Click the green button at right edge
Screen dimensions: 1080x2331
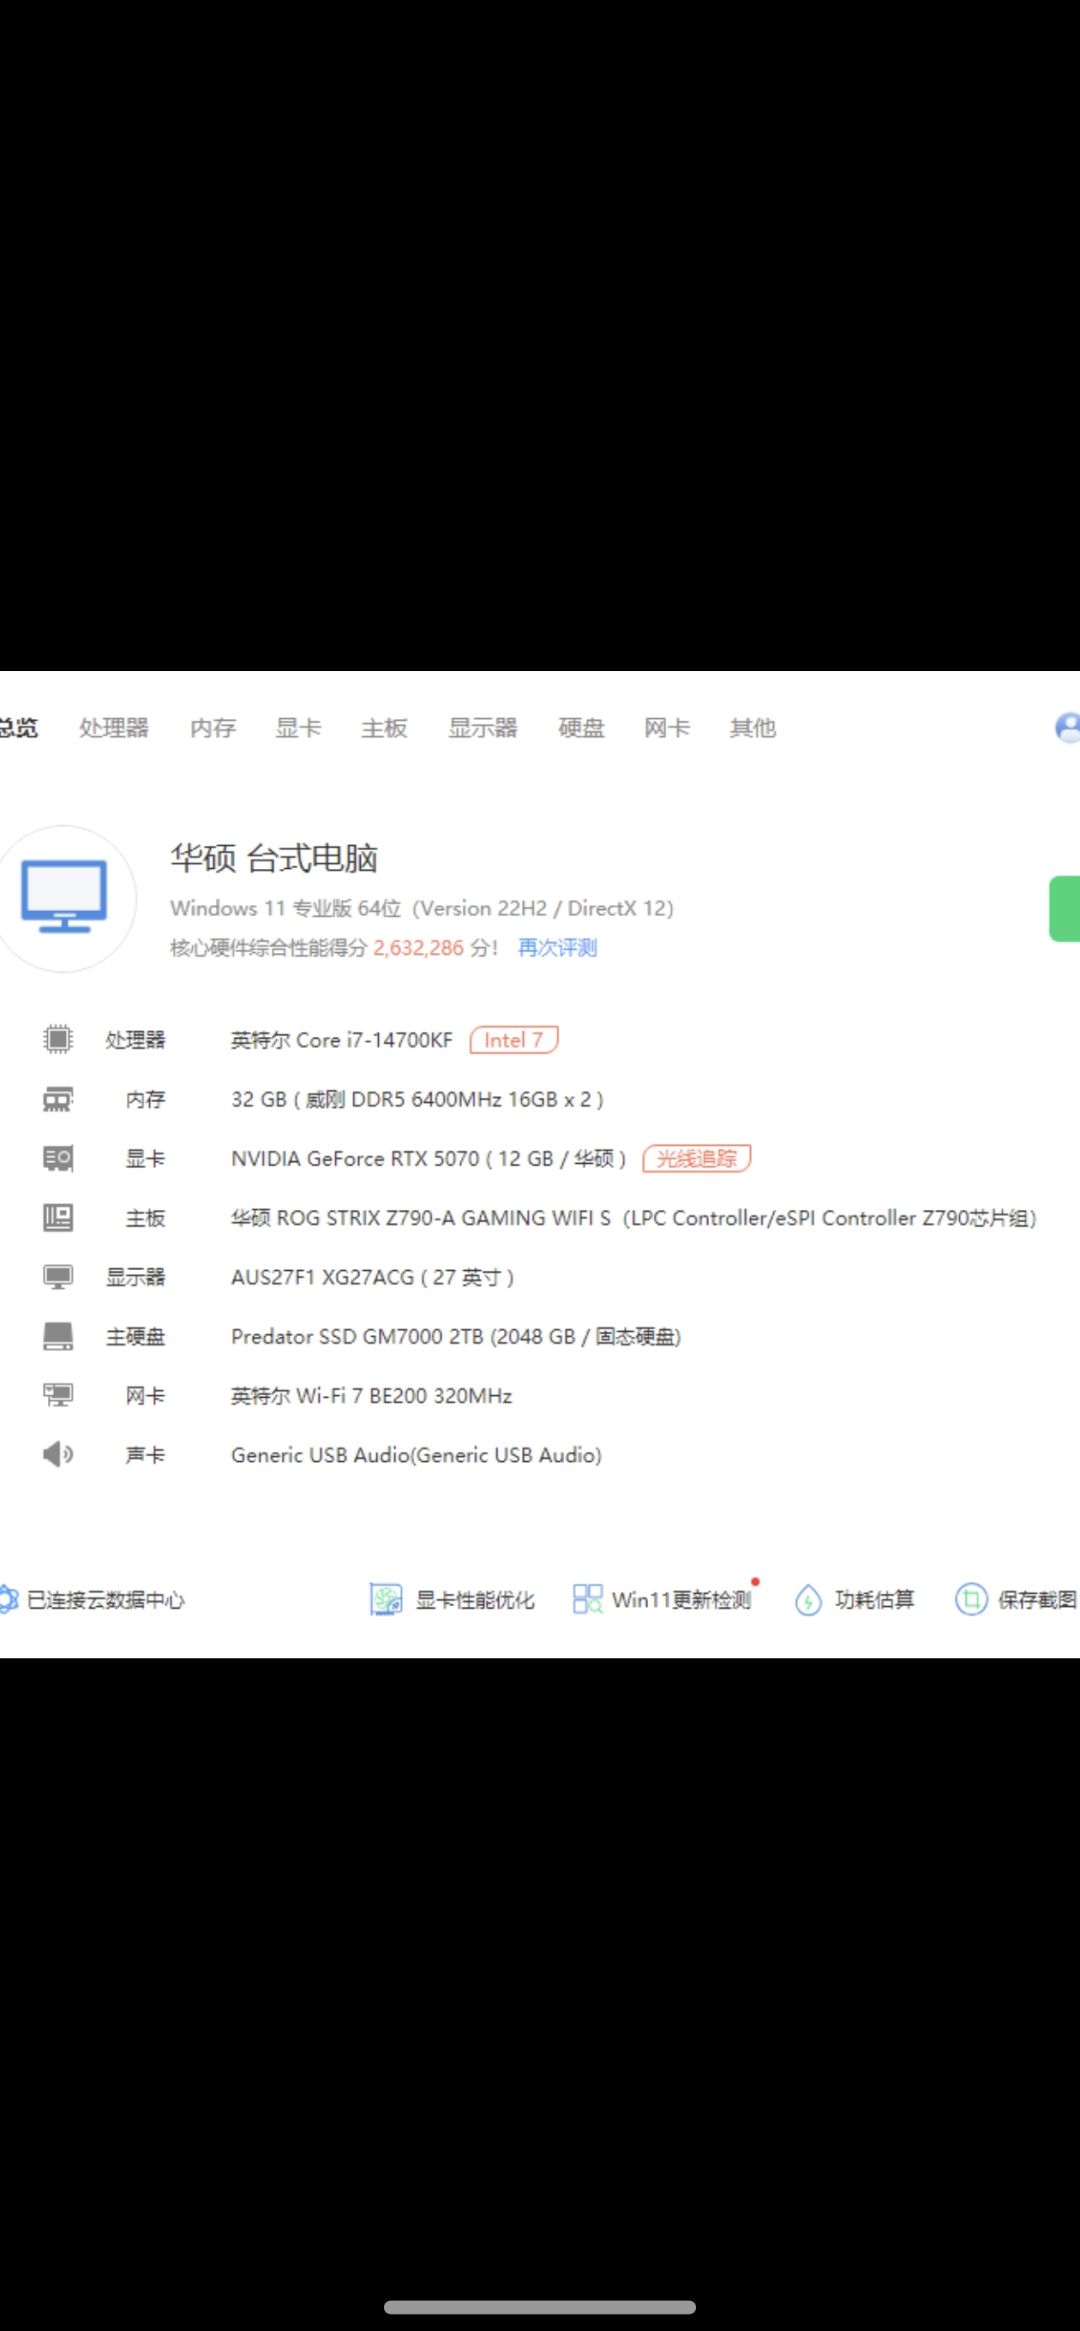(x=1065, y=908)
